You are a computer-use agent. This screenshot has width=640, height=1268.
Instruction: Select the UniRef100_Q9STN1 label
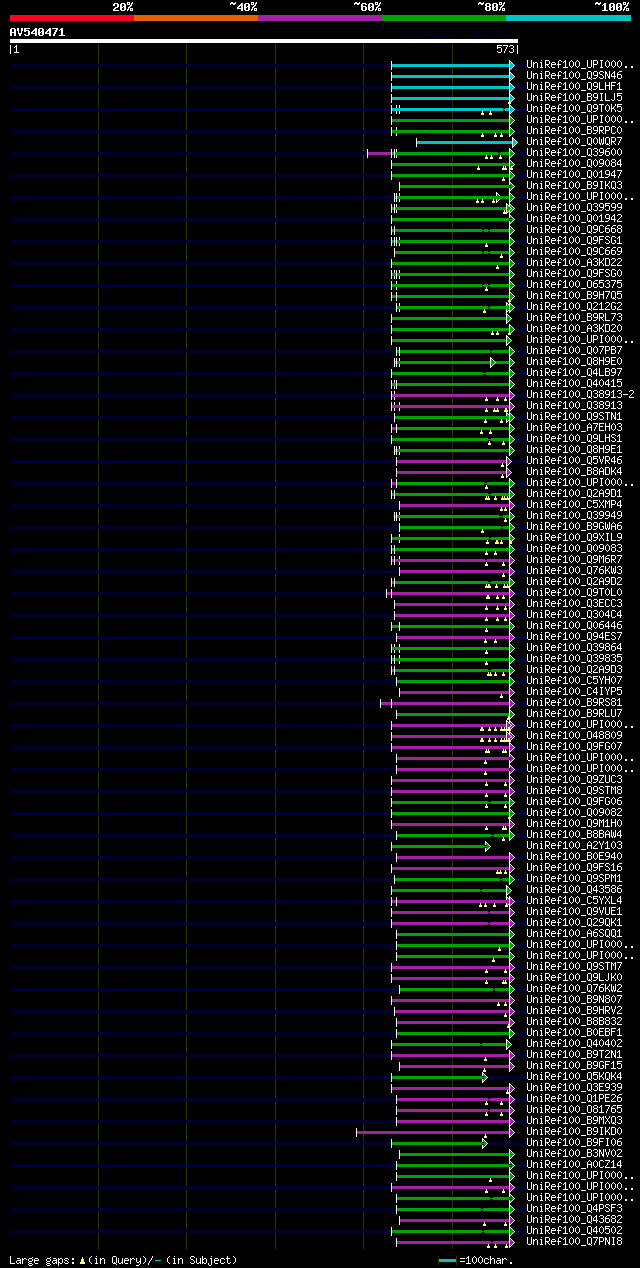coord(574,416)
